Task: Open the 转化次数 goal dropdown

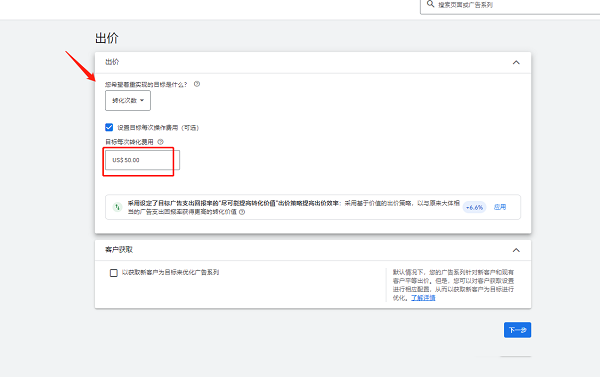Action: 128,101
